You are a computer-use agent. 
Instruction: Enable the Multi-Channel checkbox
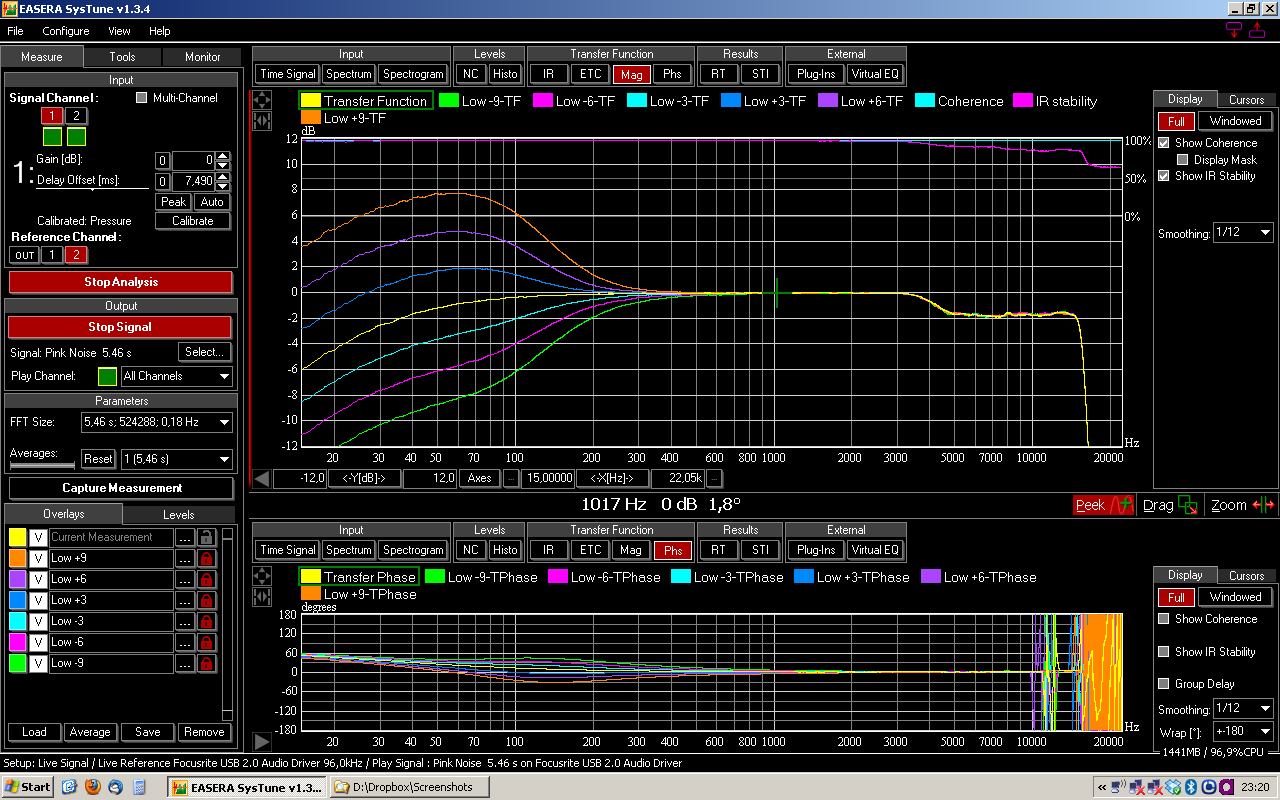tap(142, 98)
